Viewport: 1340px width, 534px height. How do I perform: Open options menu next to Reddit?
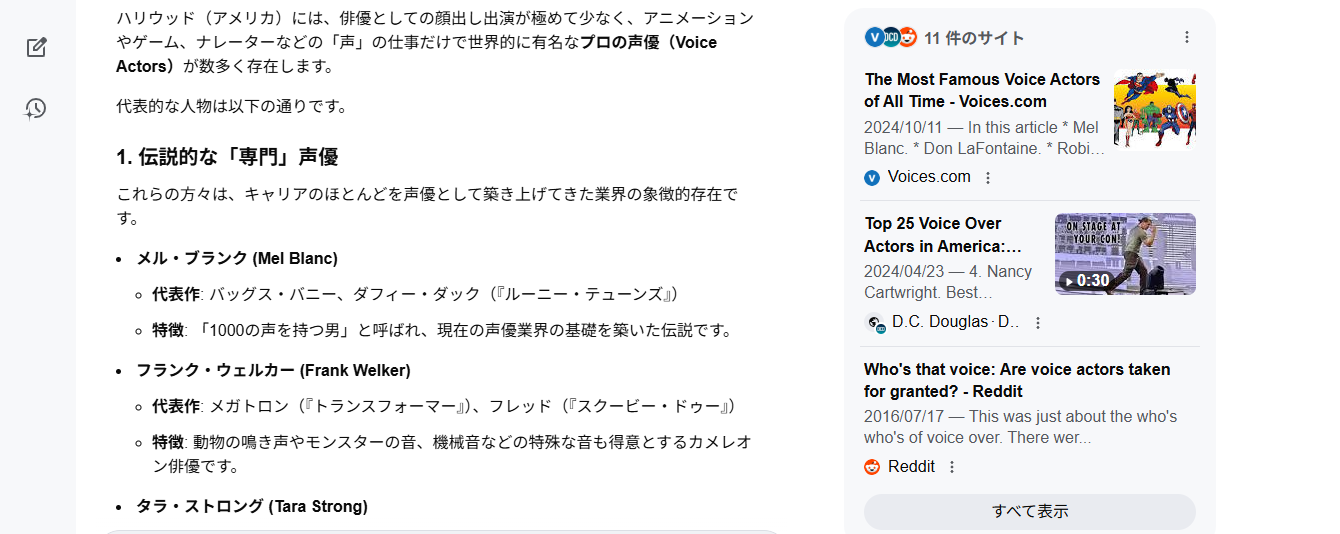pos(952,467)
